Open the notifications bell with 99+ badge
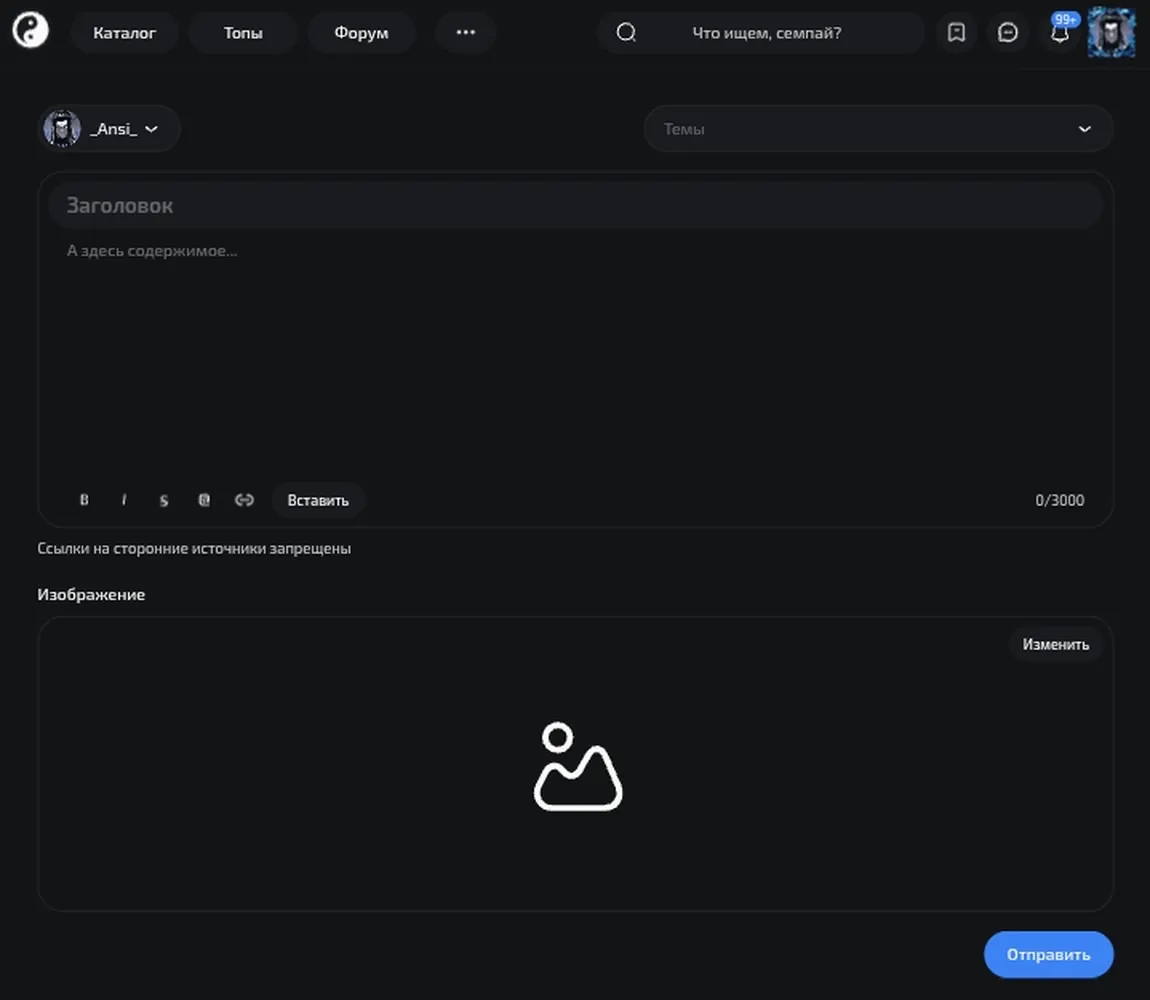The height and width of the screenshot is (1000, 1150). point(1061,31)
